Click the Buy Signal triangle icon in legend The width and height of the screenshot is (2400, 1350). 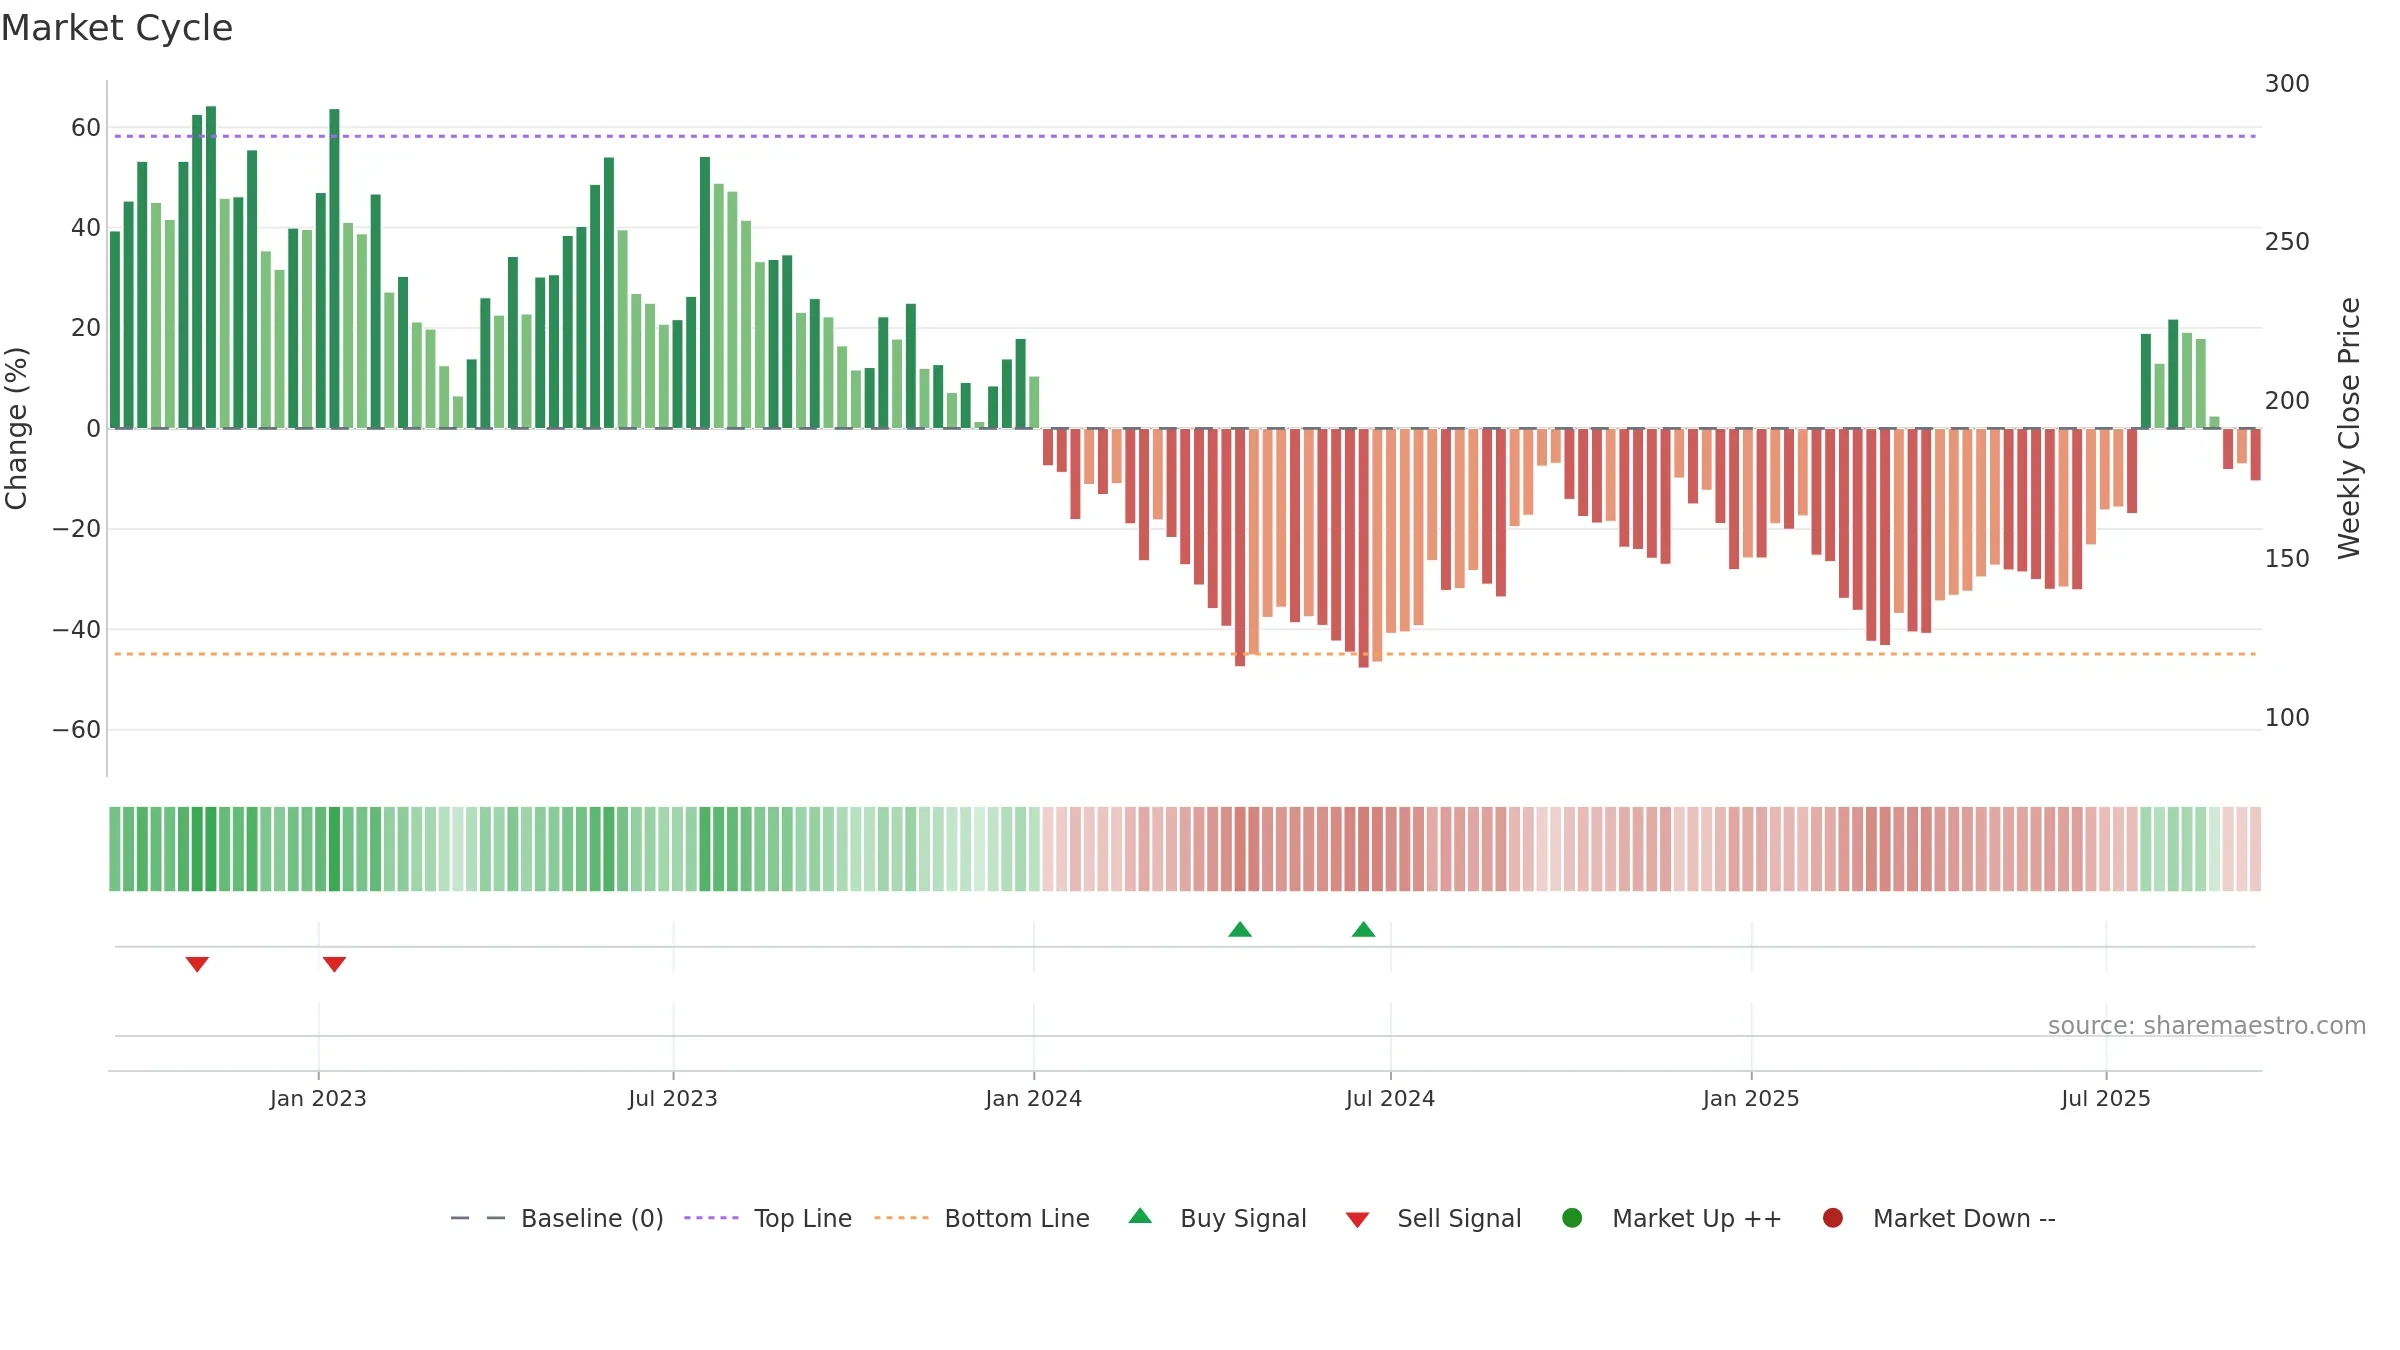point(1140,1216)
